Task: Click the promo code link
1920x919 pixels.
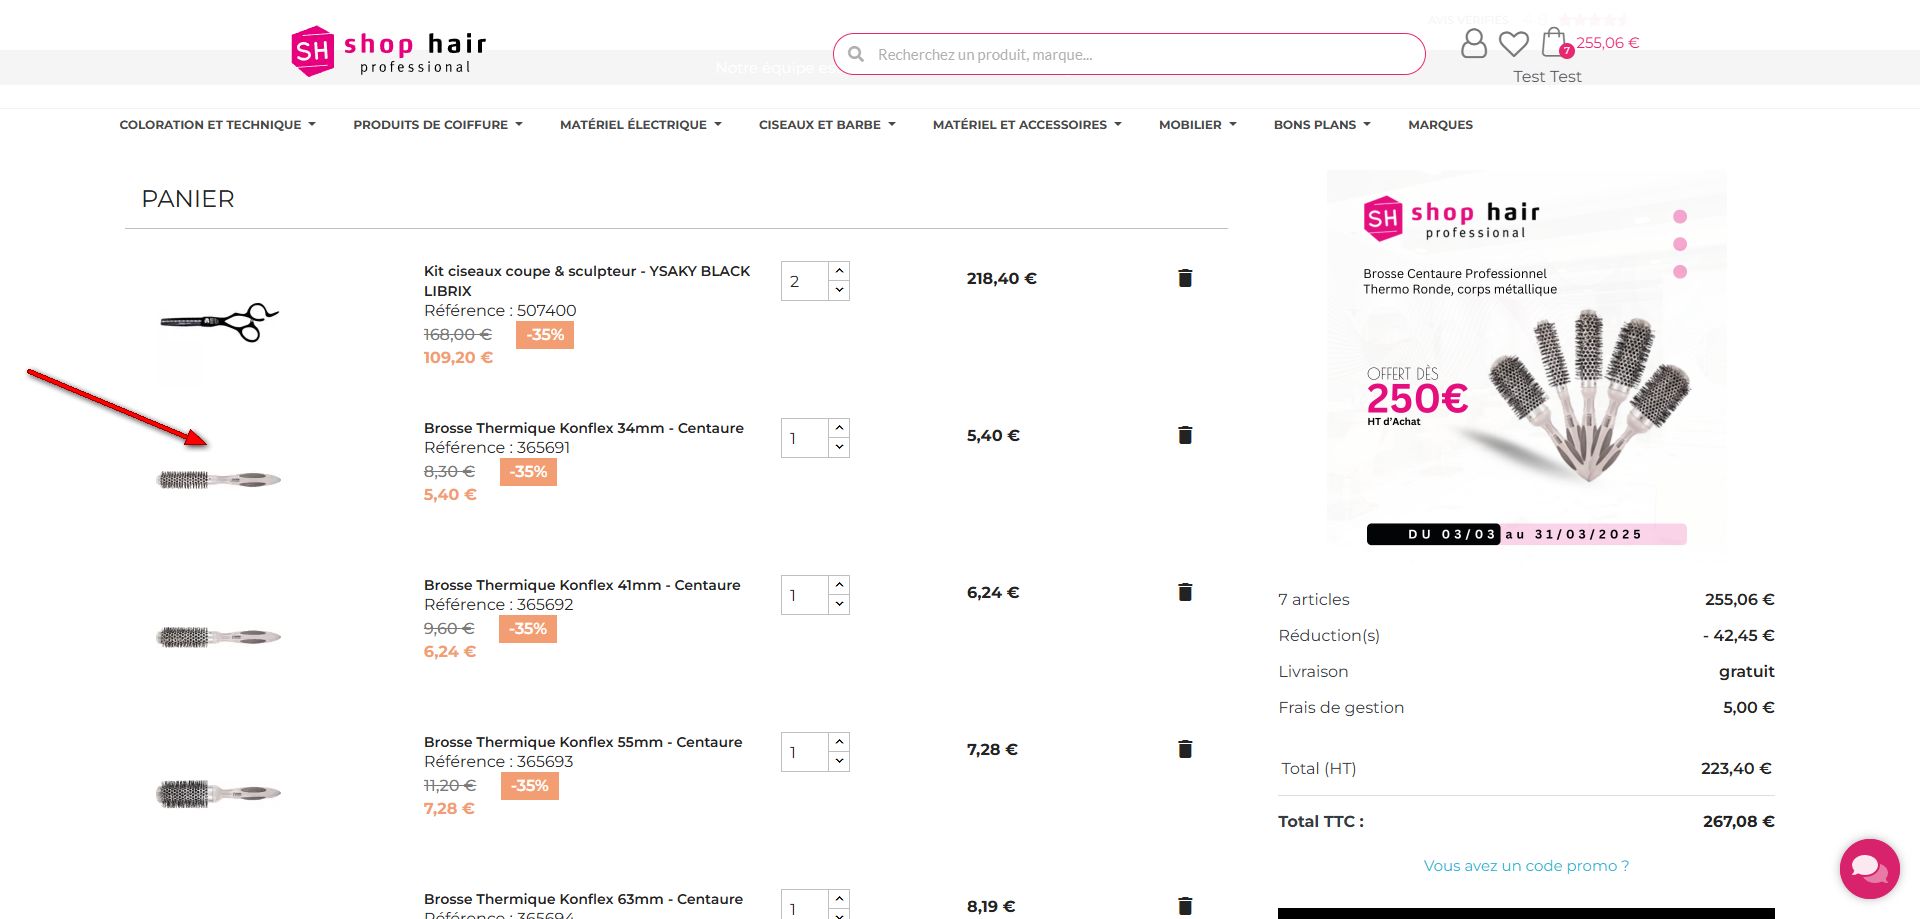Action: [1526, 866]
